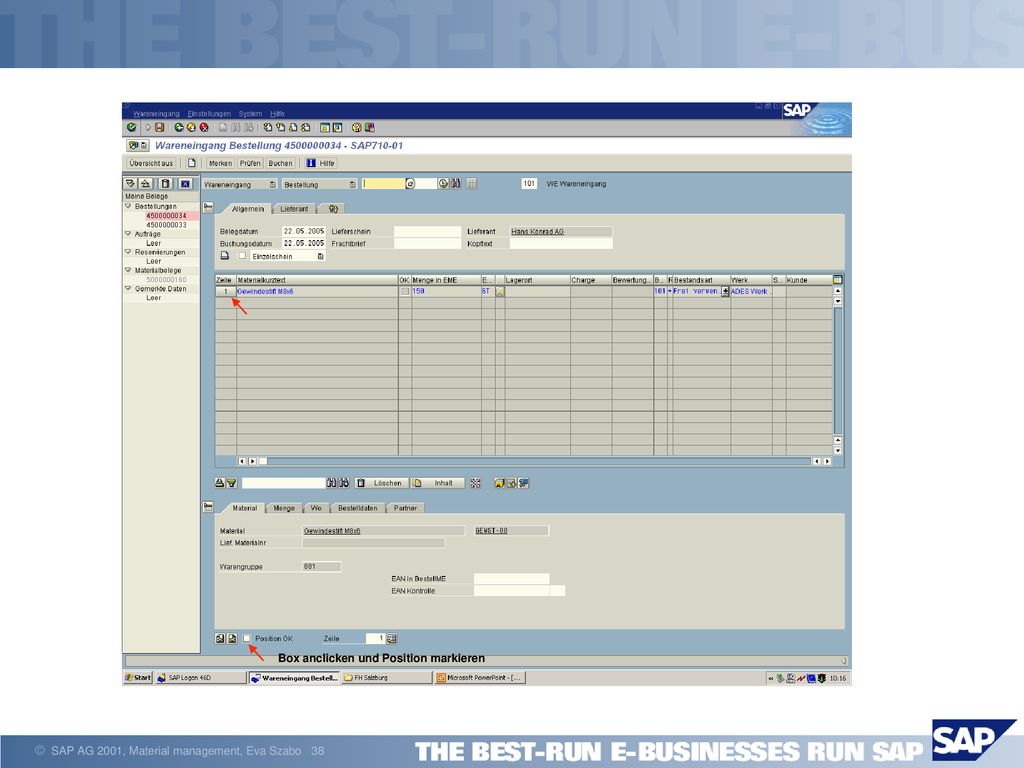1024x768 pixels.
Task: Collapse detail data with icon beside Material tab
Action: (208, 507)
